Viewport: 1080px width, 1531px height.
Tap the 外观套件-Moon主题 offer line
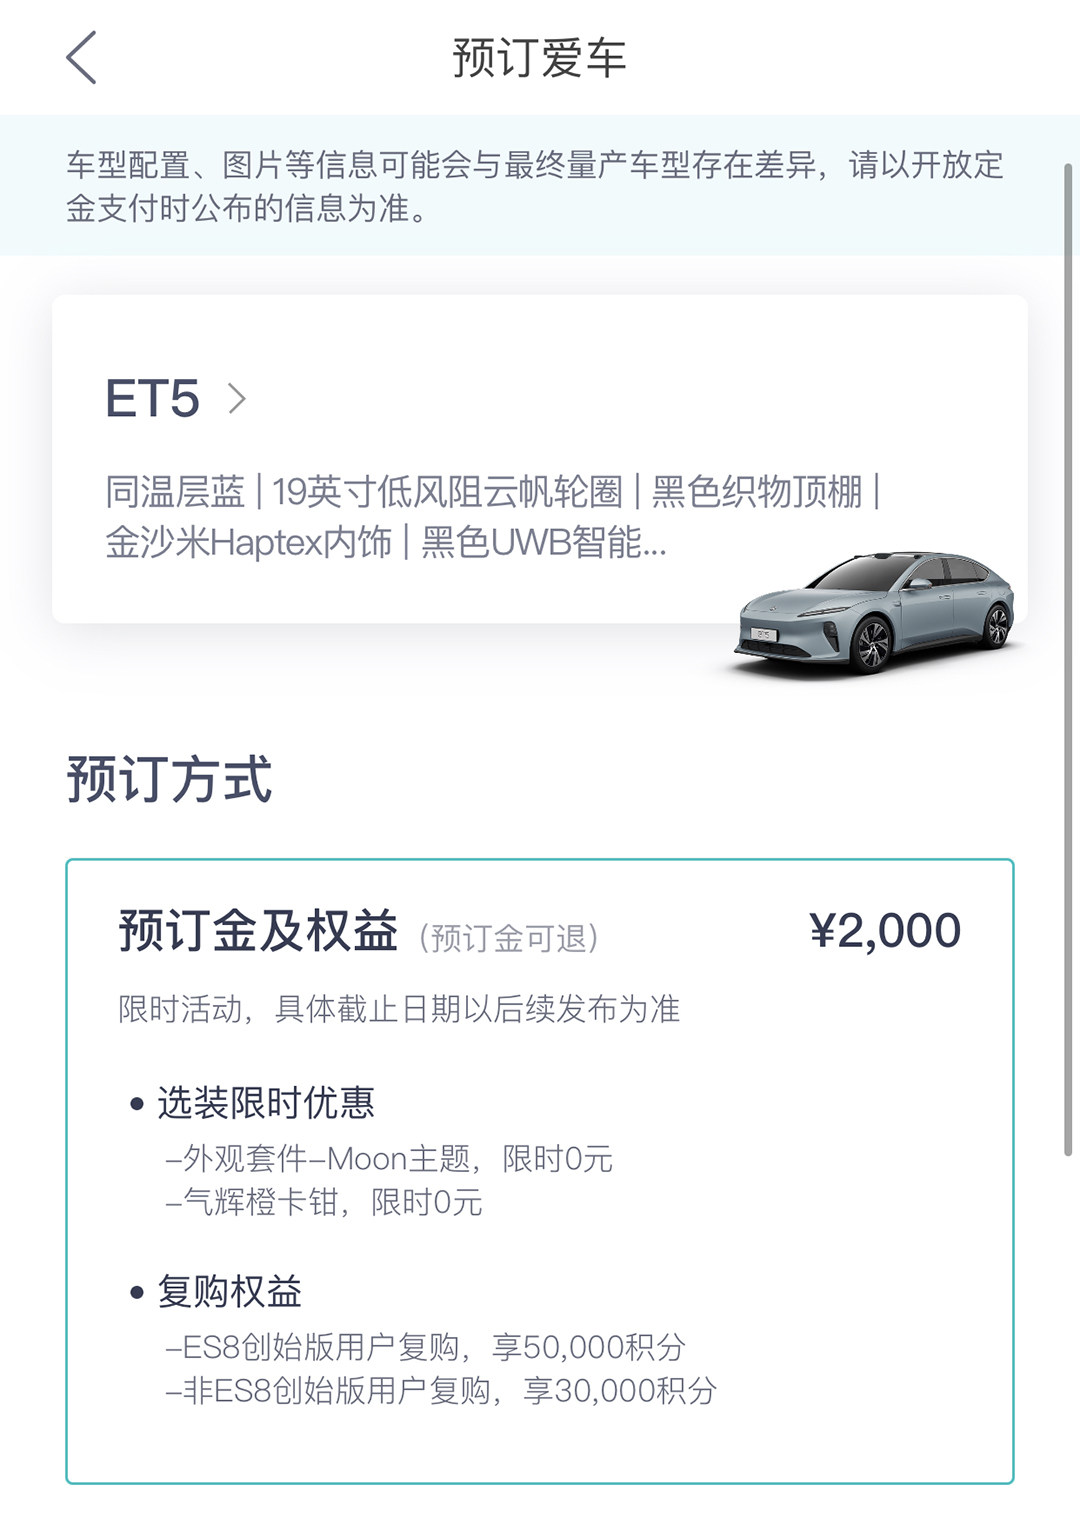389,1159
